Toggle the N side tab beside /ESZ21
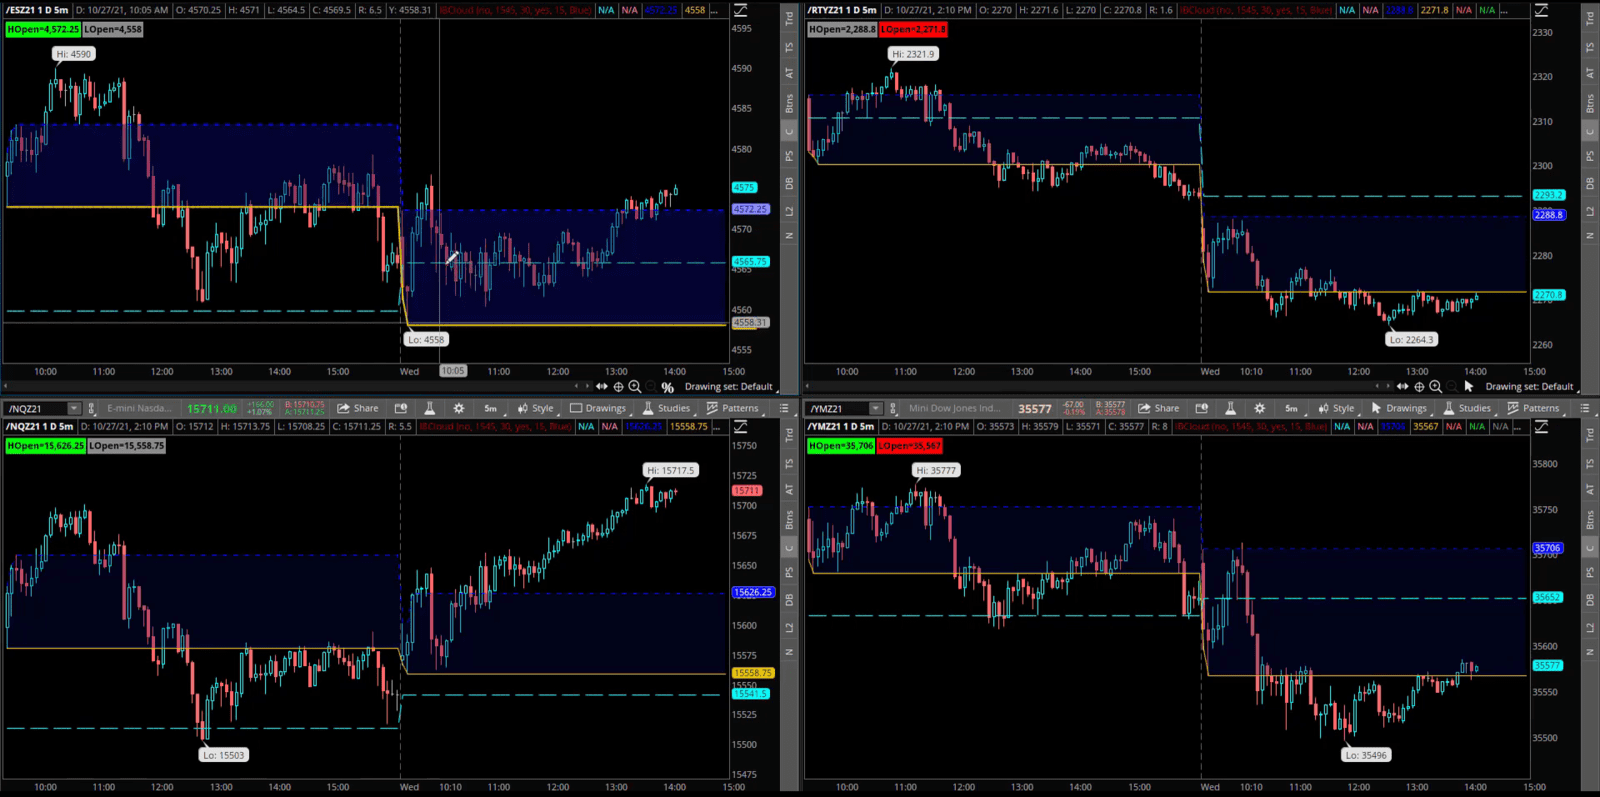 coord(789,236)
